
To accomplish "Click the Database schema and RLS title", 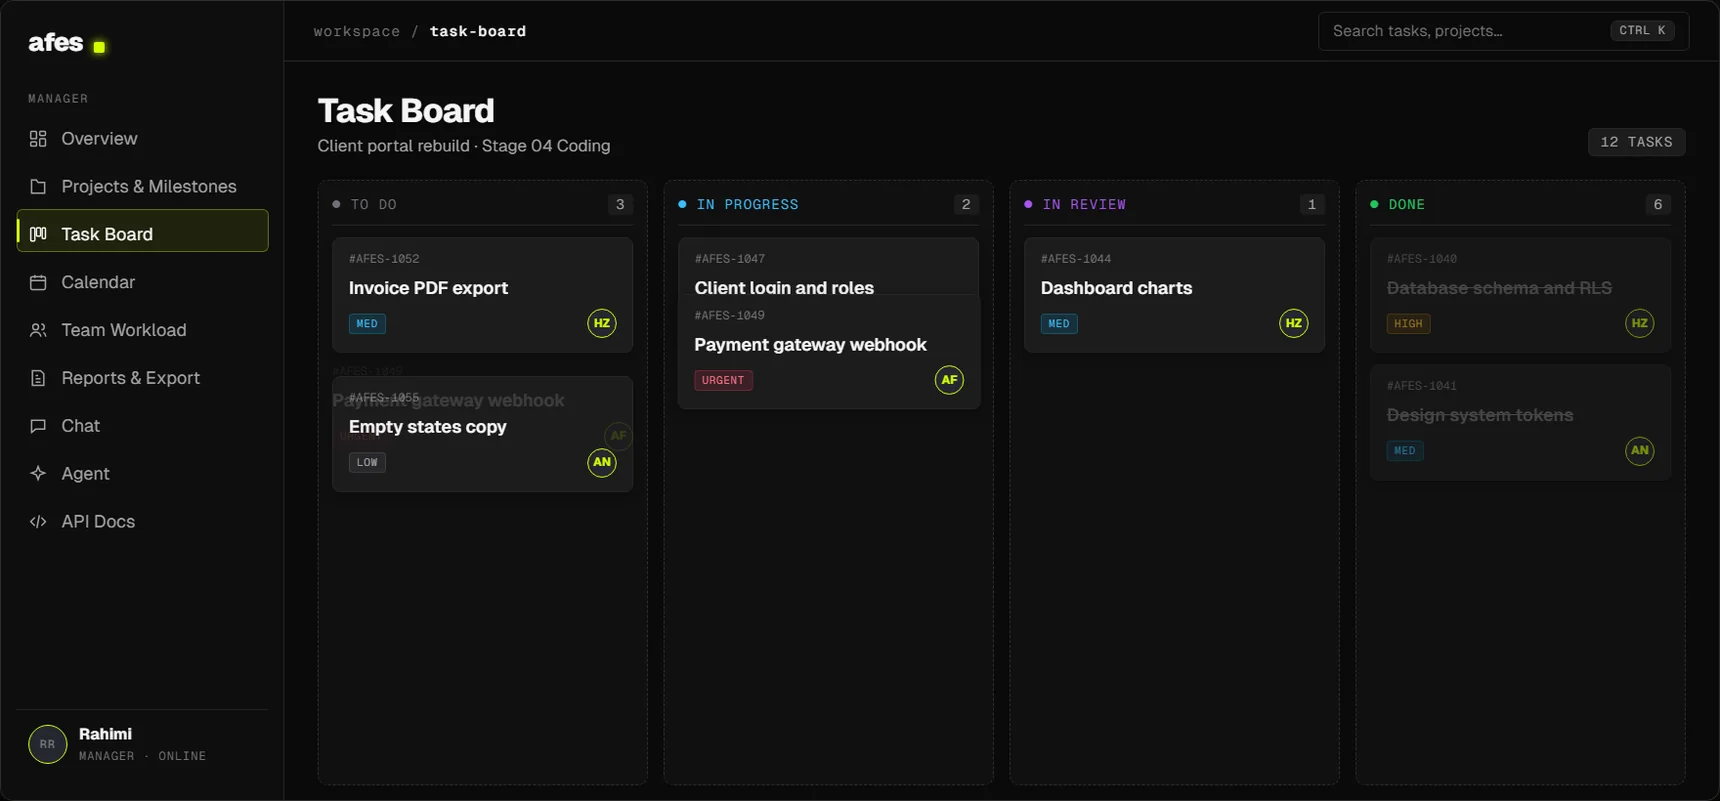I will click(1499, 288).
